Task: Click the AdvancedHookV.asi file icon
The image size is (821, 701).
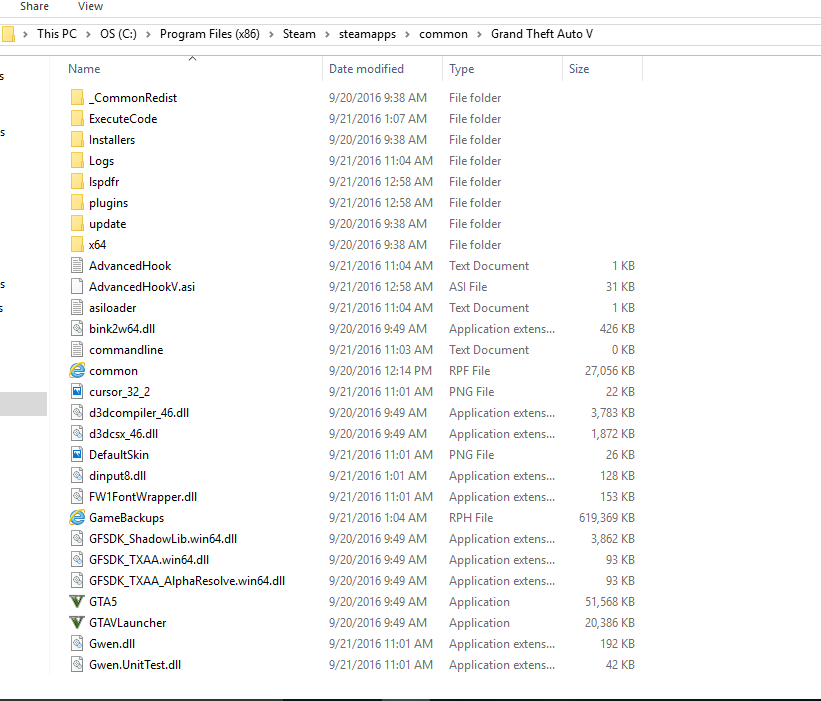Action: tap(77, 286)
